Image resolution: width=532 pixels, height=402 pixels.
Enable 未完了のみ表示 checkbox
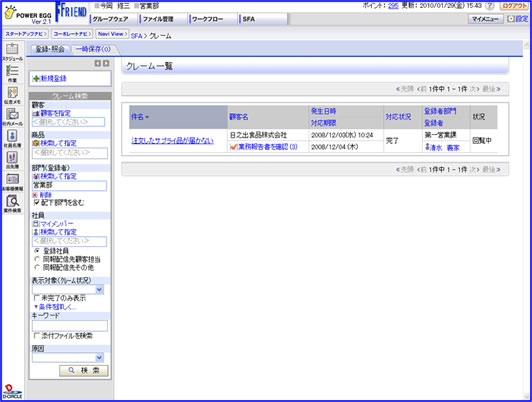pyautogui.click(x=37, y=298)
